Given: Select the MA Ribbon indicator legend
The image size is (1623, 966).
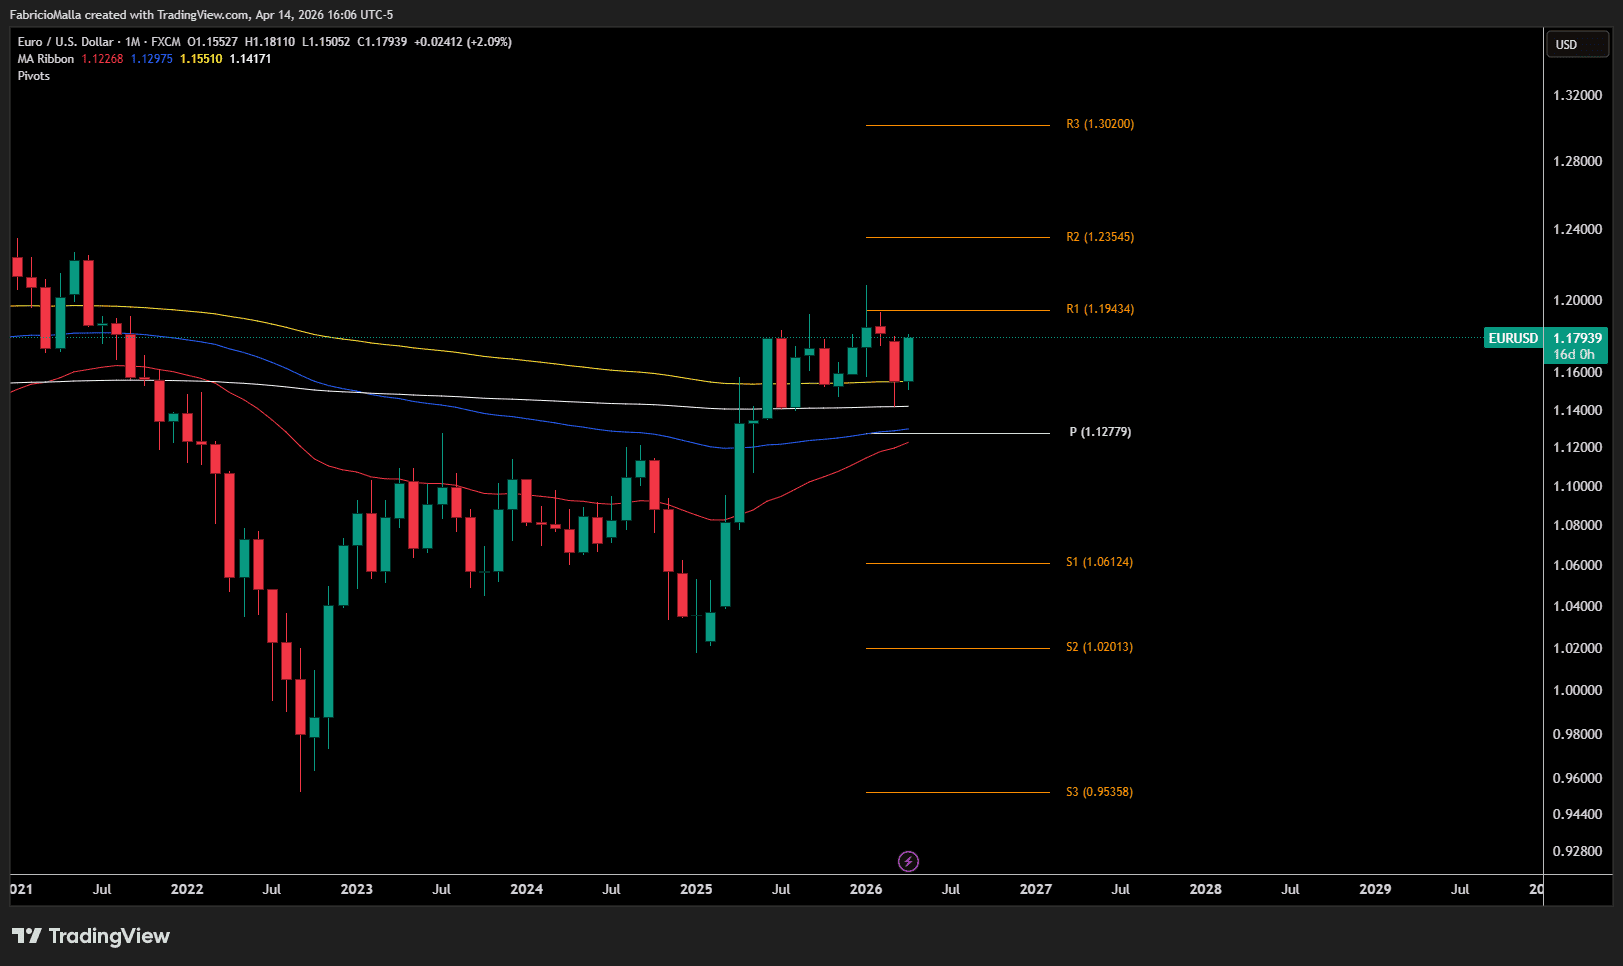Looking at the screenshot, I should (x=45, y=59).
